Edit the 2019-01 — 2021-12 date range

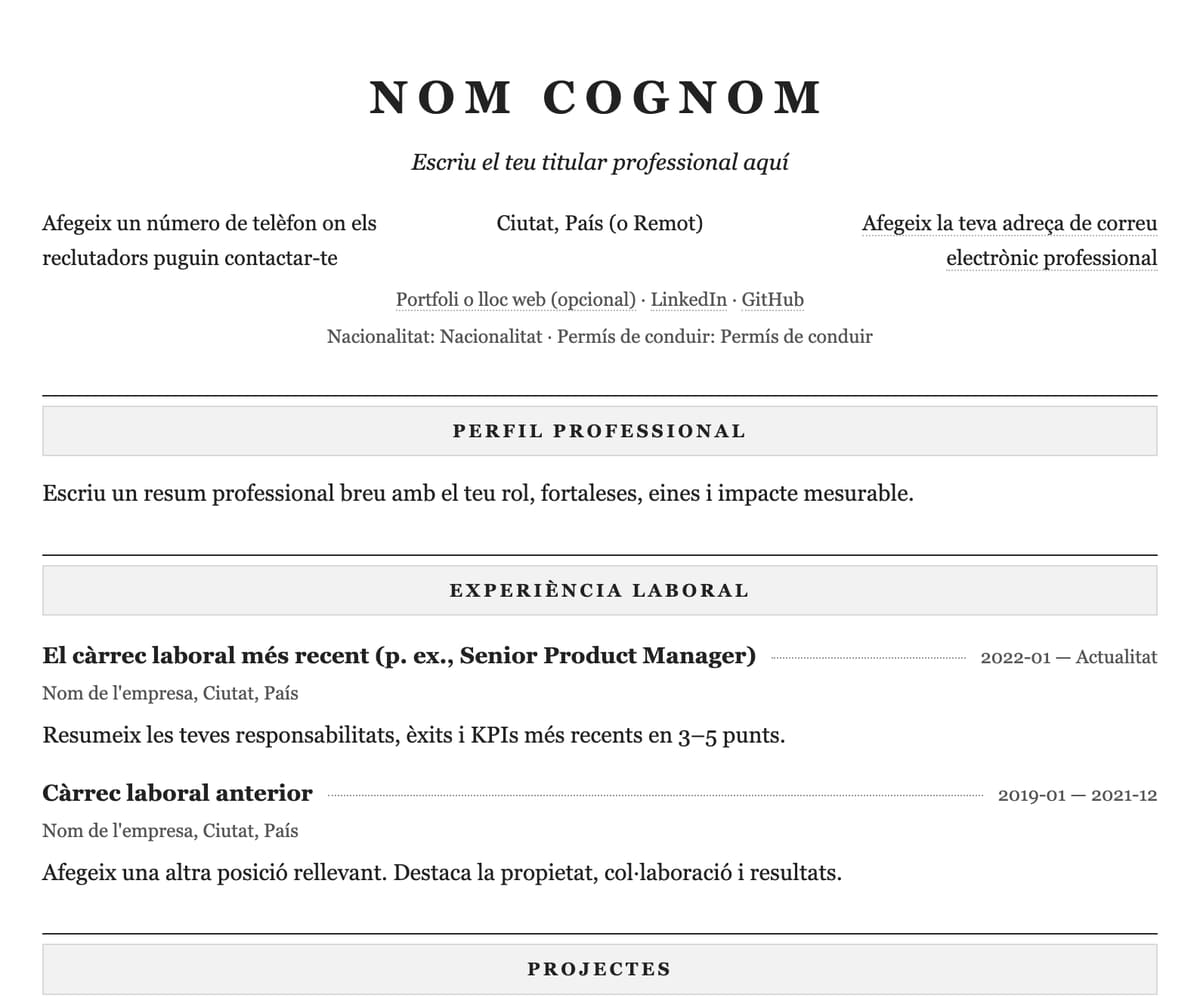tap(1077, 796)
